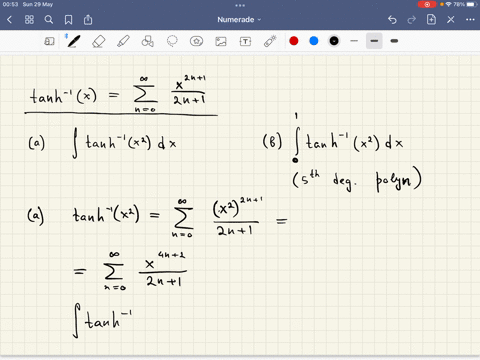Undo the last stroke

tap(392, 20)
